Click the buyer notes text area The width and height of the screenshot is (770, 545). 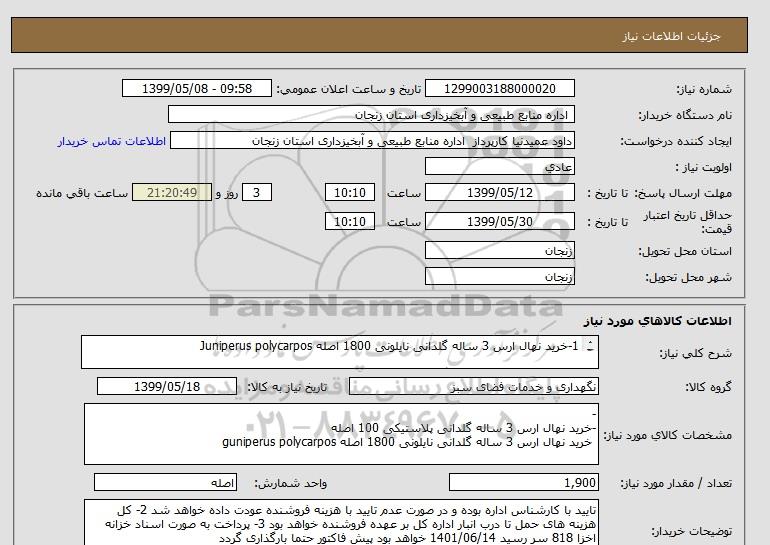tap(341, 523)
